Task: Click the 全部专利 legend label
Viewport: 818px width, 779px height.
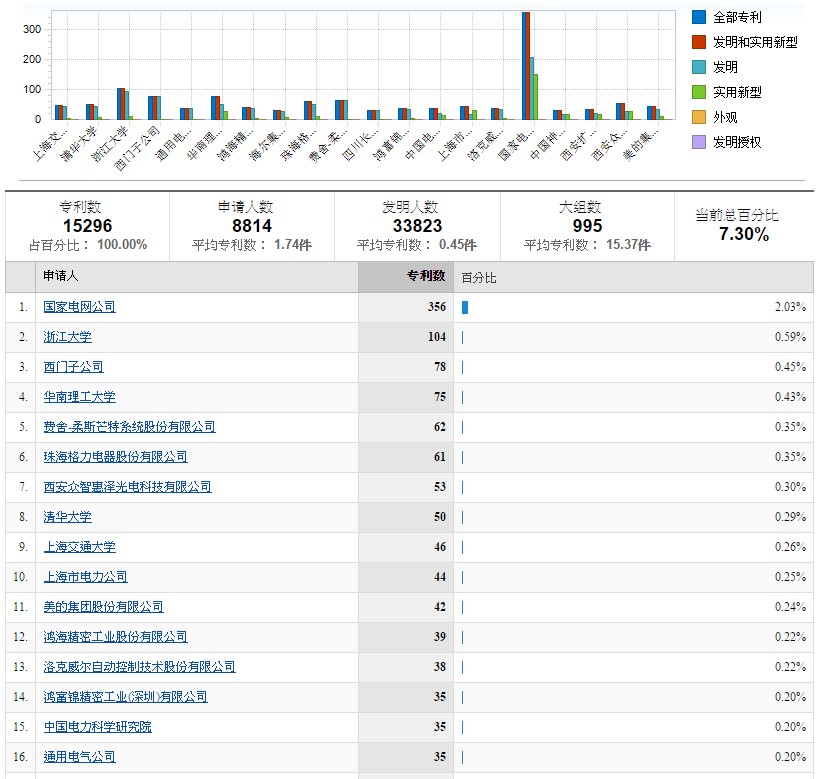Action: tap(737, 17)
